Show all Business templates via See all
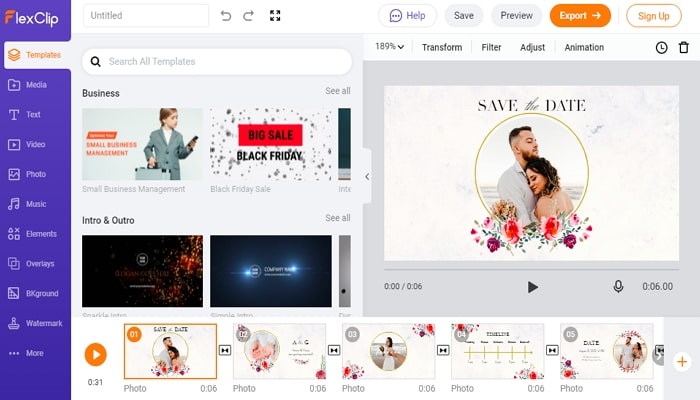The width and height of the screenshot is (700, 400). click(338, 91)
